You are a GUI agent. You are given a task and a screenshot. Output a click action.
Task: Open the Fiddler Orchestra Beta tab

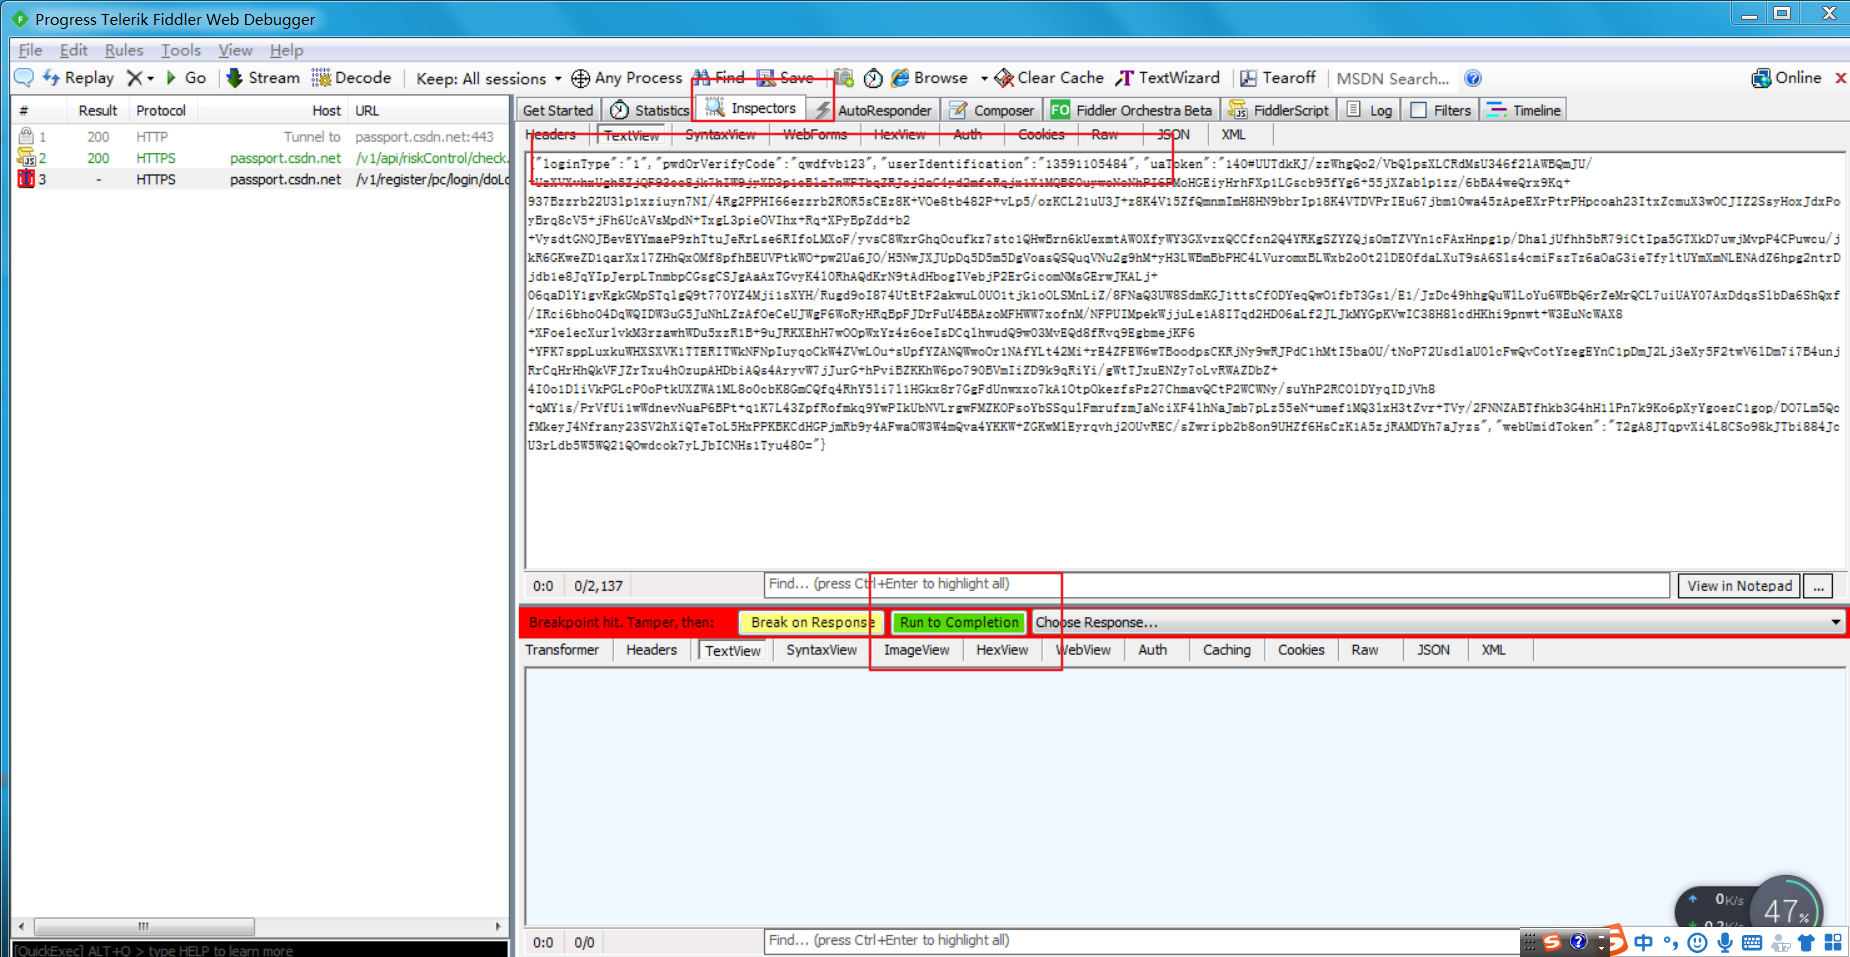[1131, 110]
